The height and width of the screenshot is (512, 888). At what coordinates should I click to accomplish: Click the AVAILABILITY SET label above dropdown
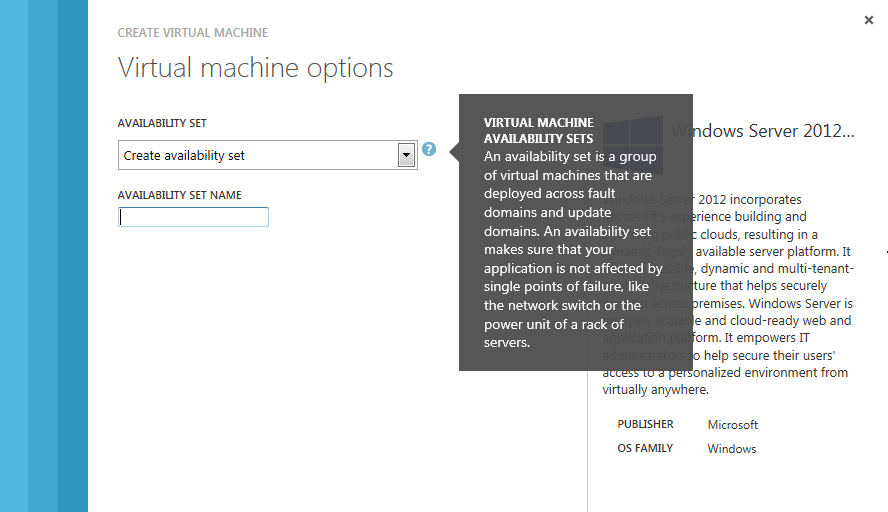(162, 123)
